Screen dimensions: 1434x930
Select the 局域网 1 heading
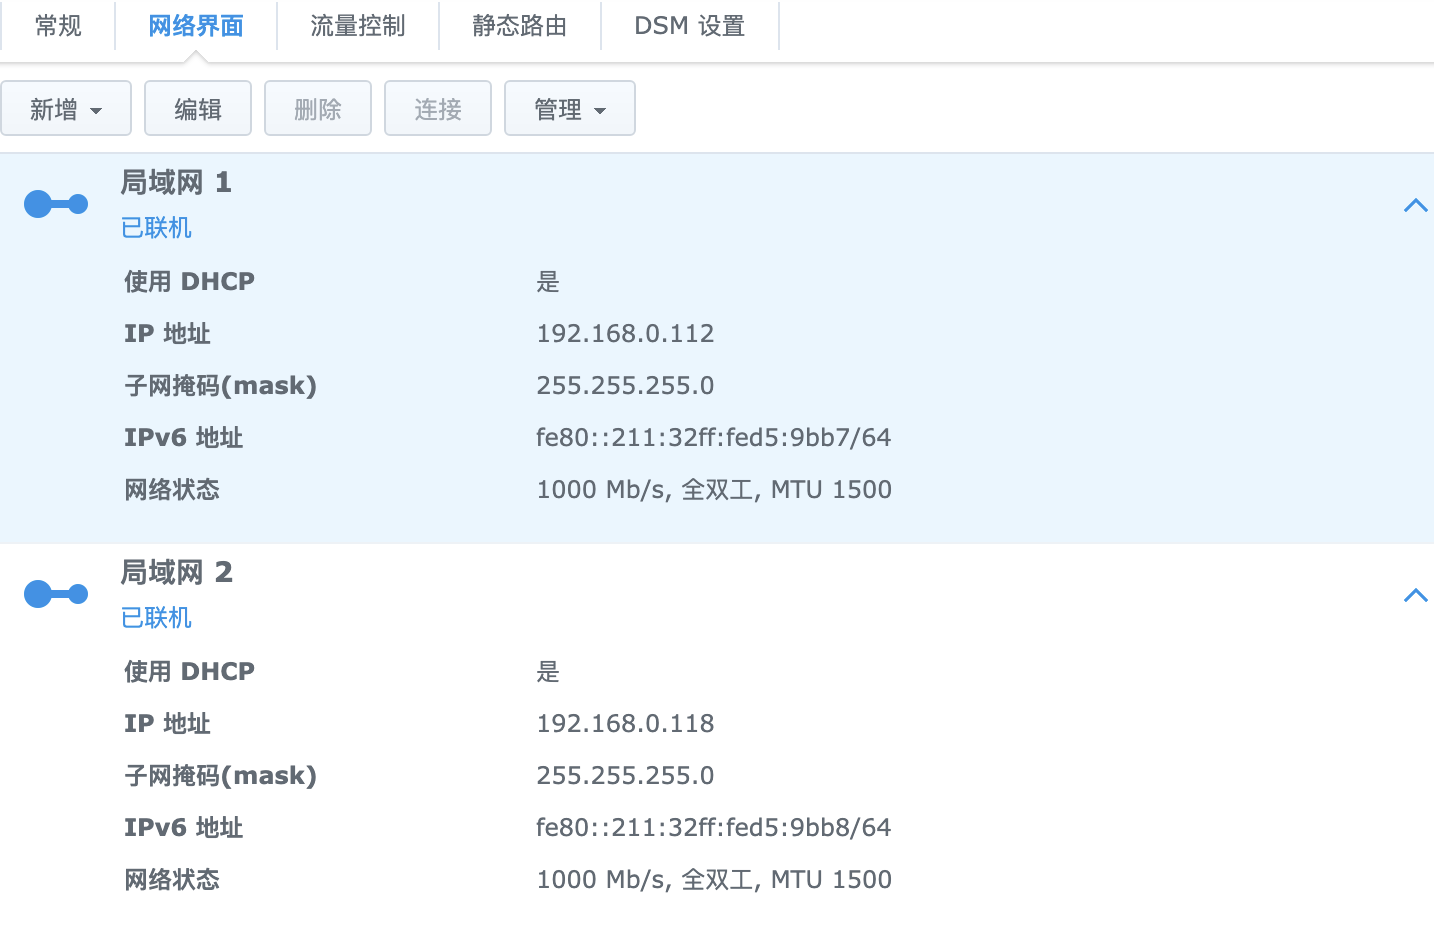pyautogui.click(x=176, y=182)
